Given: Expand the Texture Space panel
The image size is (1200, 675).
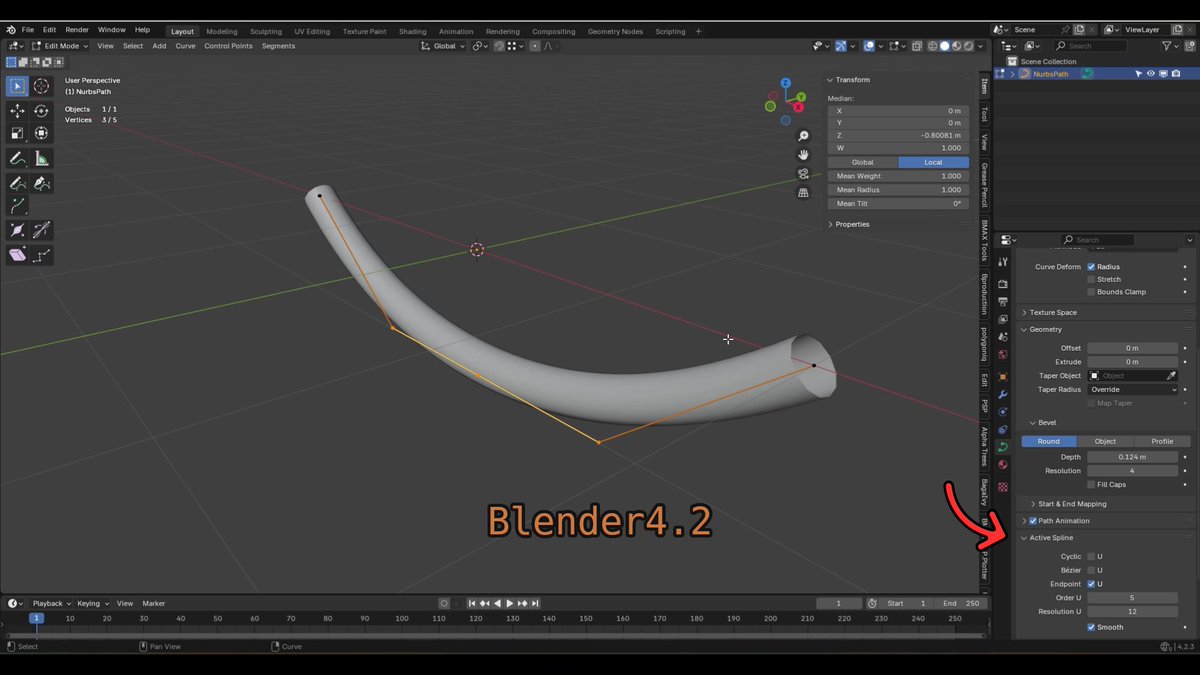Looking at the screenshot, I should pyautogui.click(x=1052, y=312).
